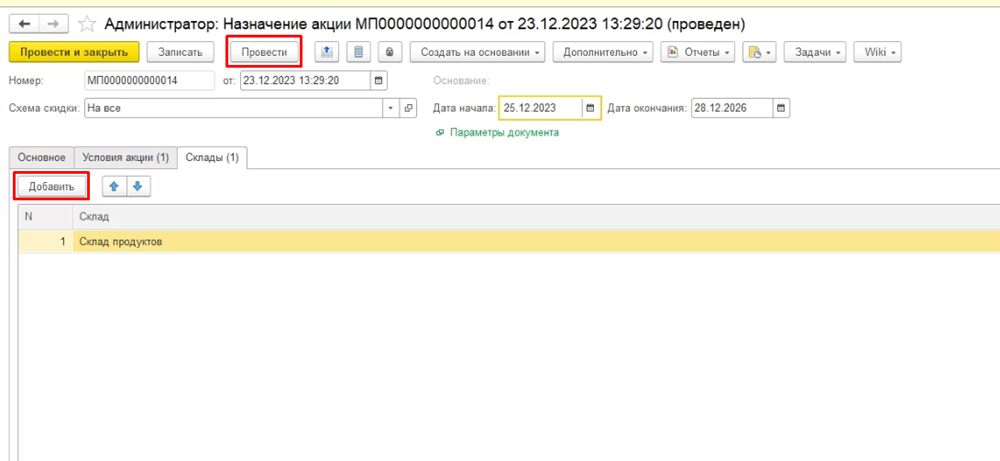The height and width of the screenshot is (461, 1000).
Task: Switch to the Основное tab
Action: [41, 158]
